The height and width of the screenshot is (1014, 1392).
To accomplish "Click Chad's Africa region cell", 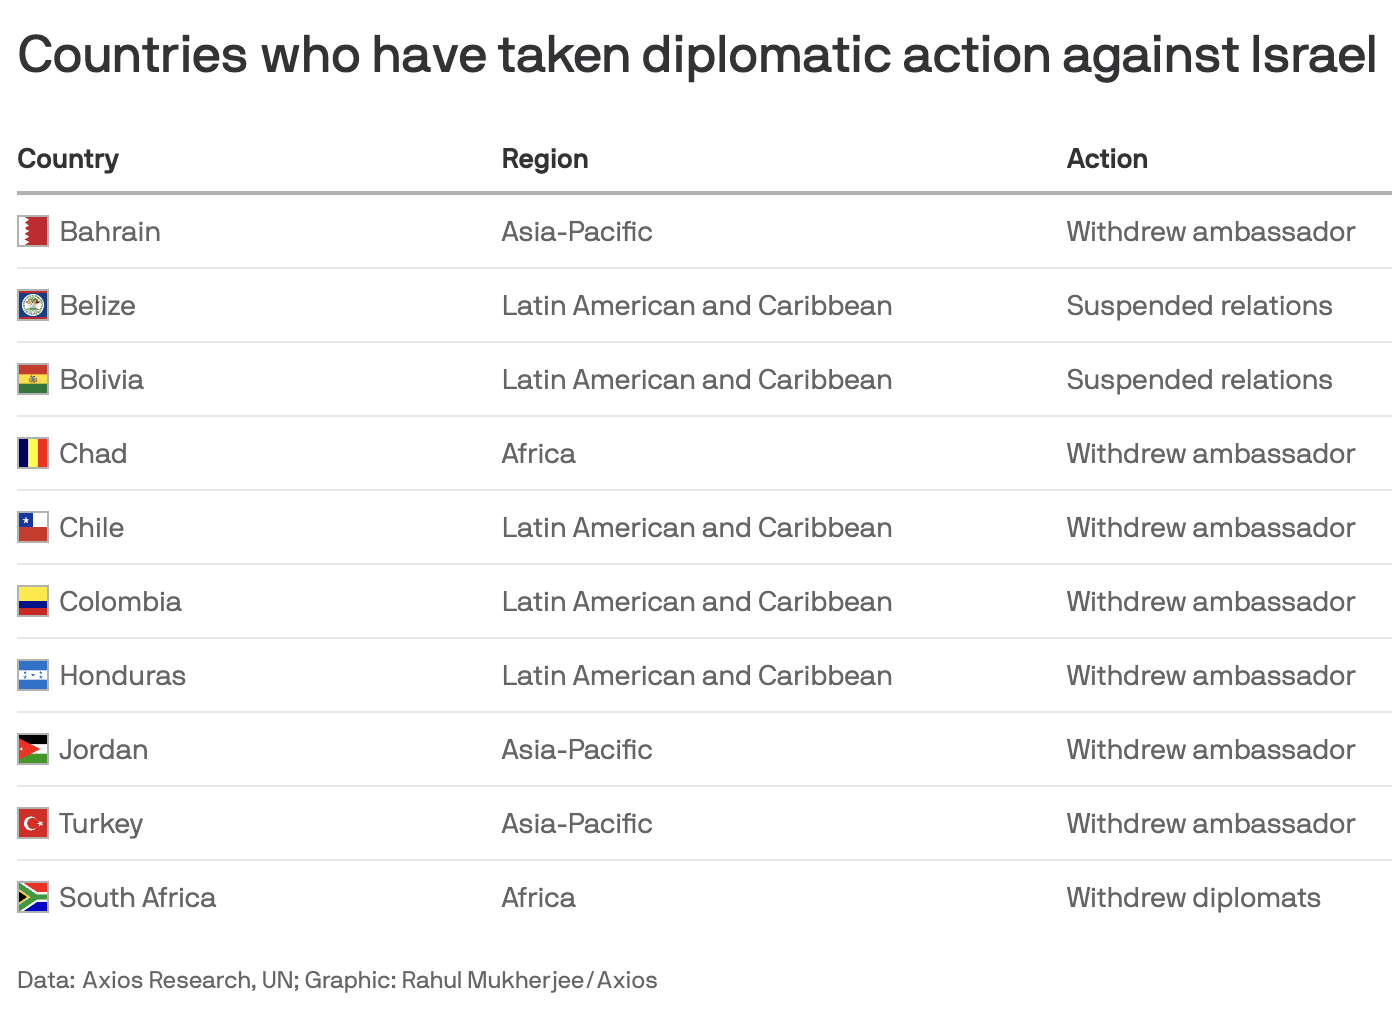I will [x=538, y=454].
